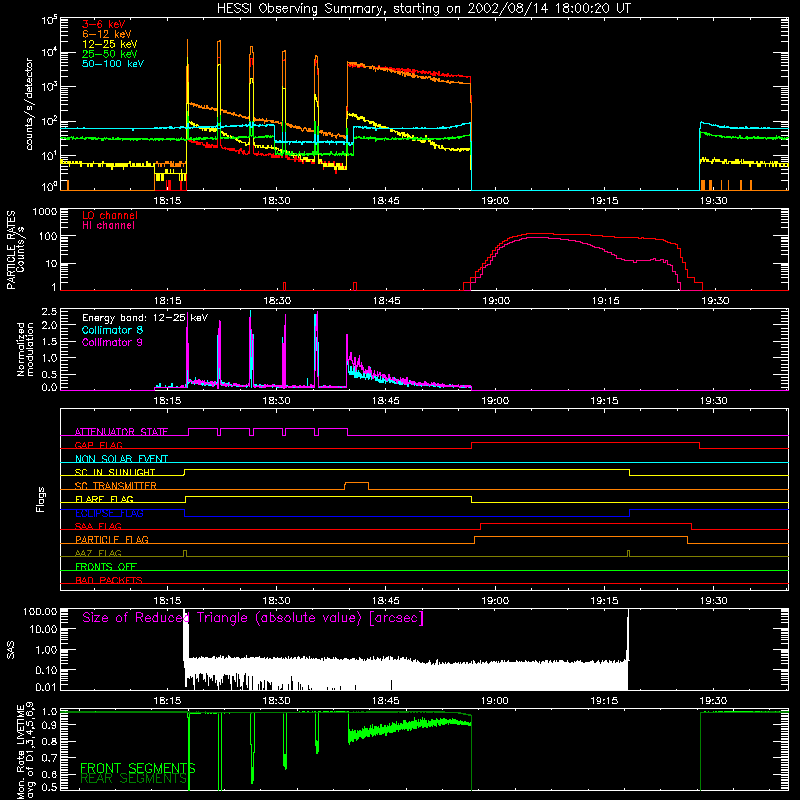The image size is (800, 800).
Task: Click the 18:45 tick under the top count-rate panel
Action: pyautogui.click(x=386, y=201)
